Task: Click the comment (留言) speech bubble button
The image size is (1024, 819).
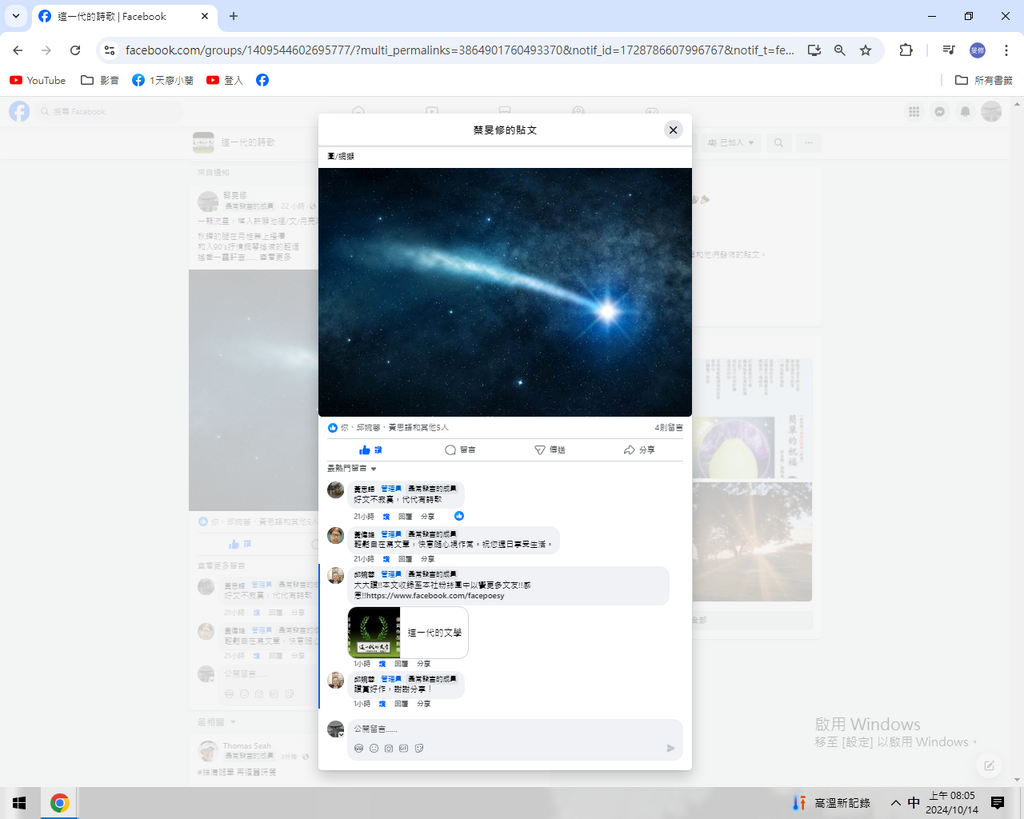Action: pyautogui.click(x=460, y=450)
